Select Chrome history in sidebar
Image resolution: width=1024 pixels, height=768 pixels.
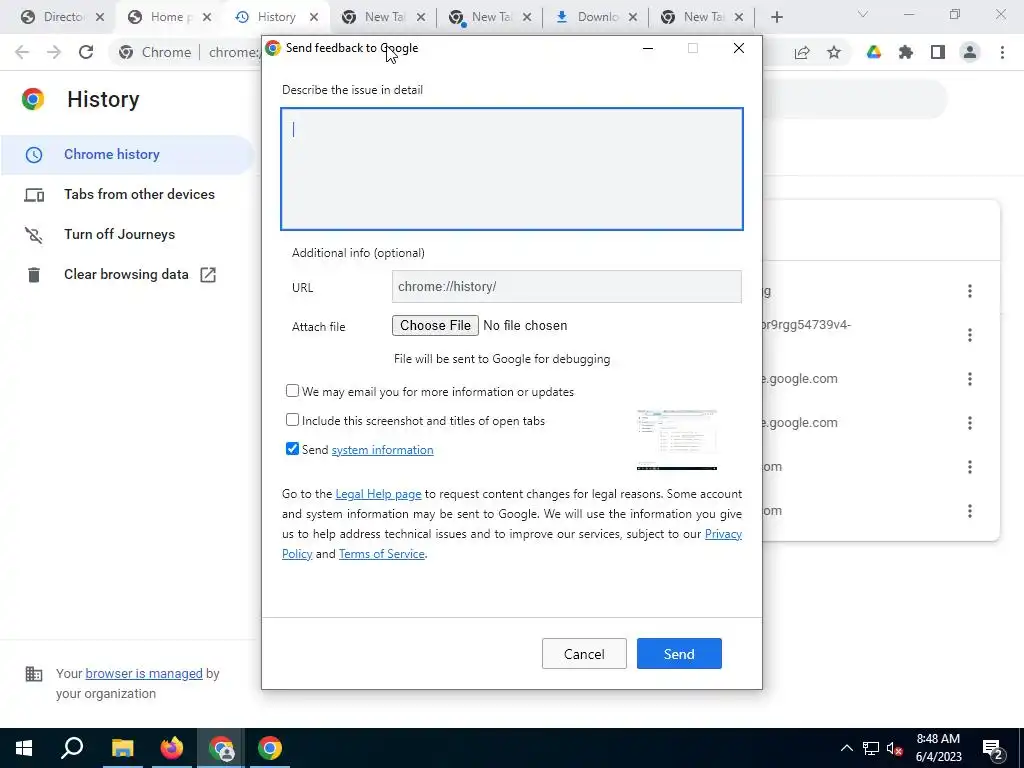127,155
